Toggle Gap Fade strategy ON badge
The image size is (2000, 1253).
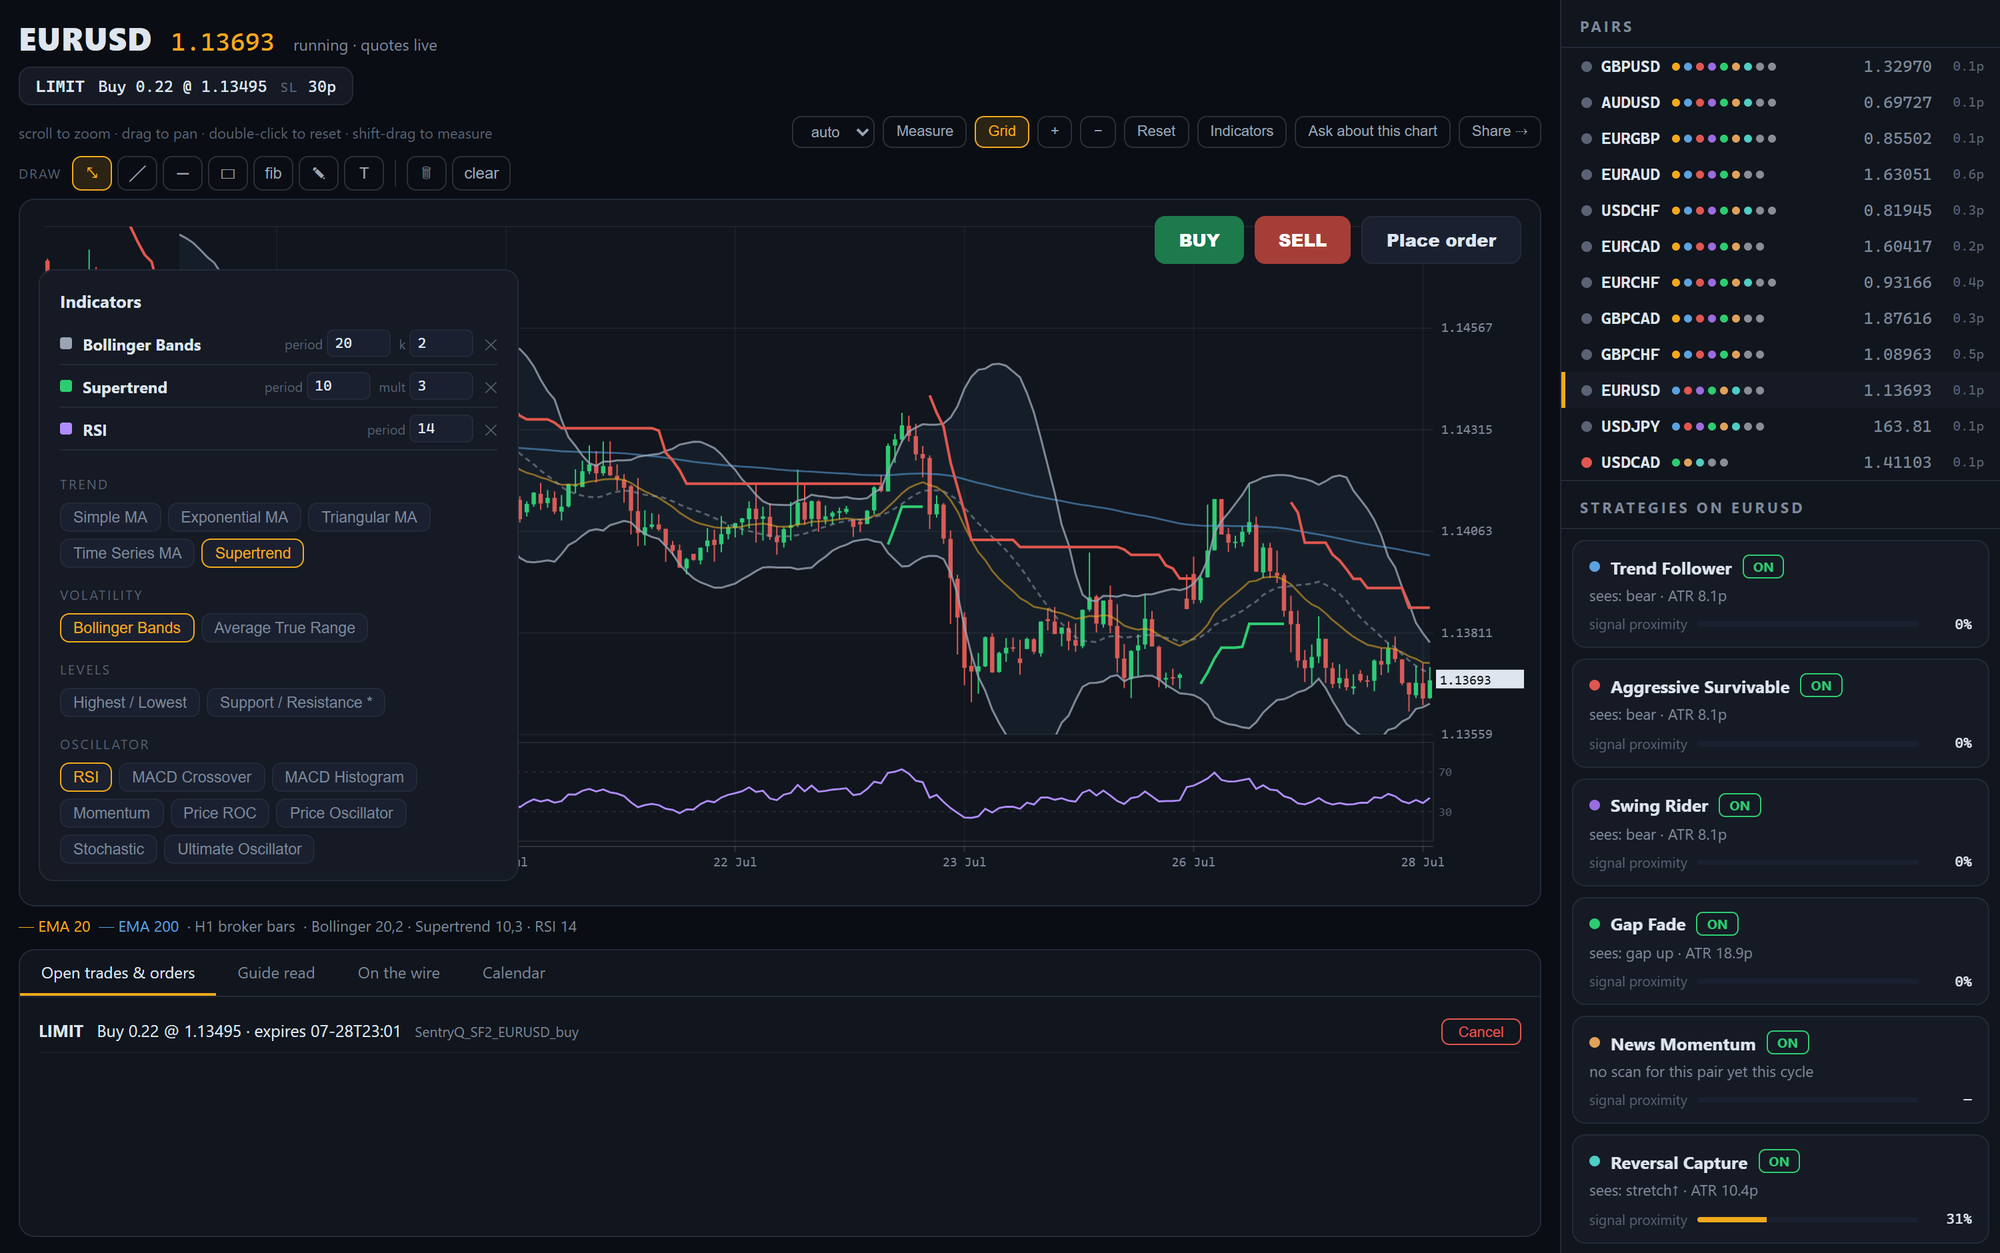[1717, 925]
